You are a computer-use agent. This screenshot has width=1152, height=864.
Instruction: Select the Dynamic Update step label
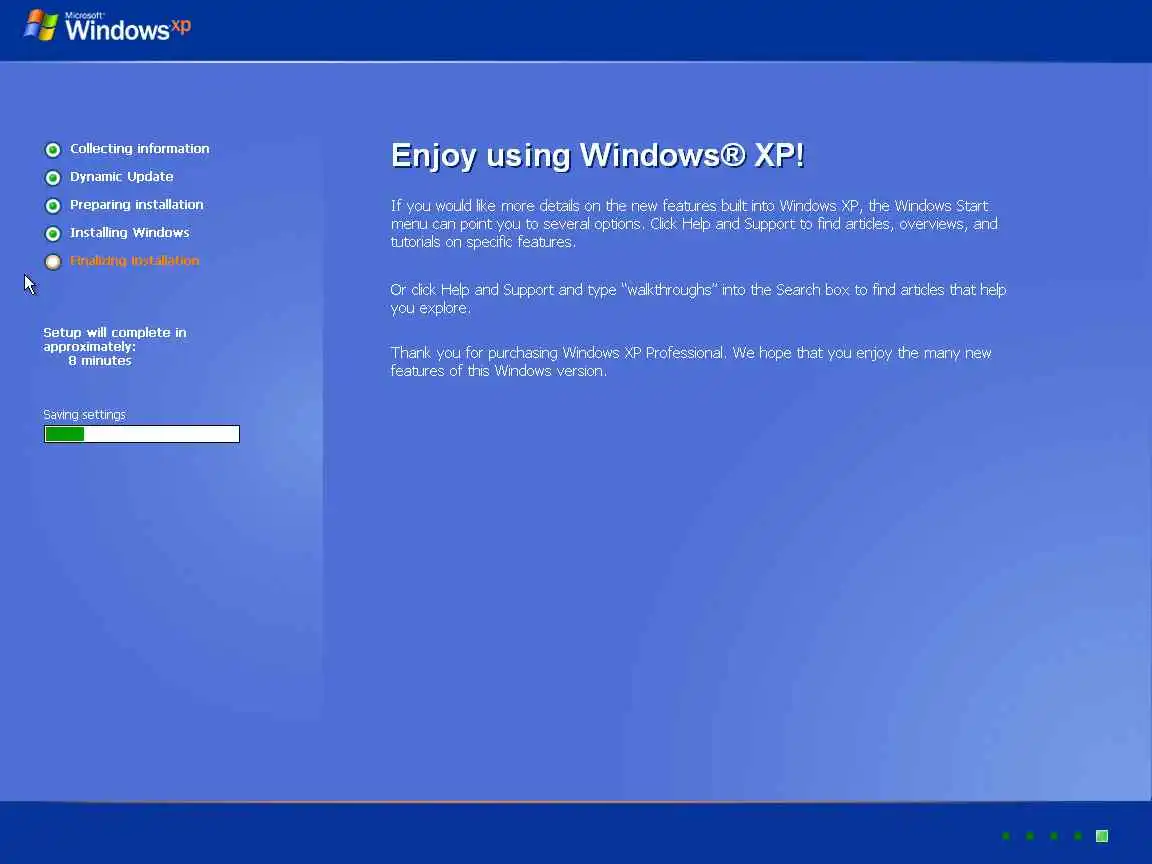point(121,176)
